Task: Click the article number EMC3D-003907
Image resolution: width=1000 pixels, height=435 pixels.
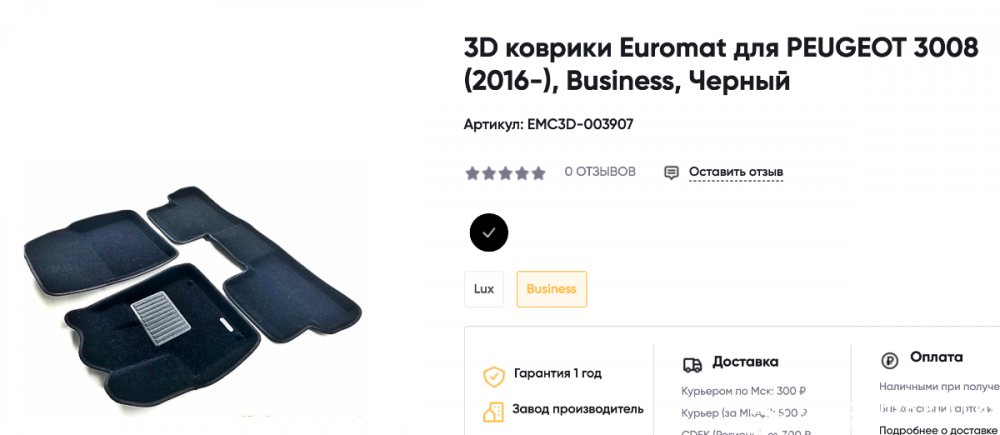Action: [x=580, y=124]
